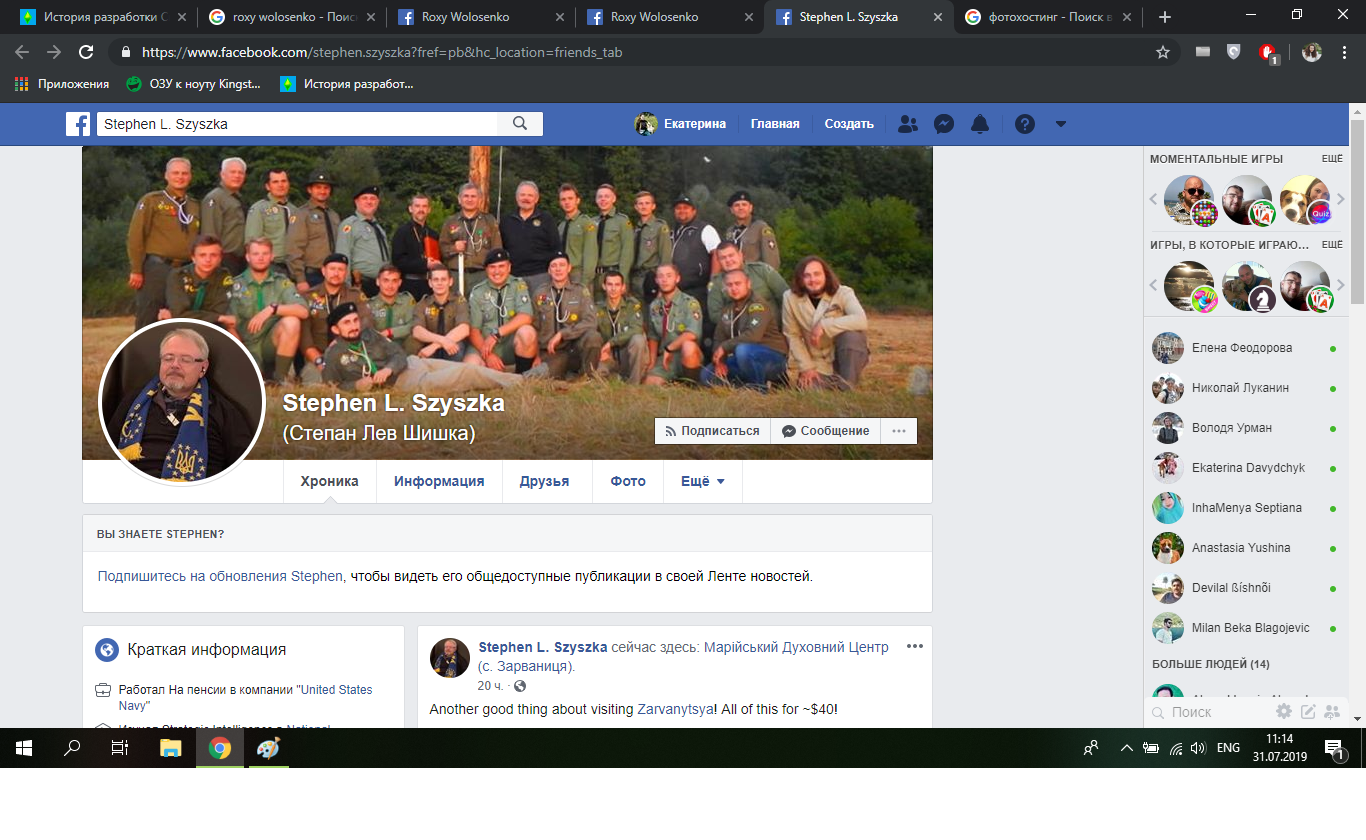Image resolution: width=1366 pixels, height=840 pixels.
Task: Open chat with InhaMenya Septiana
Action: click(x=1244, y=508)
